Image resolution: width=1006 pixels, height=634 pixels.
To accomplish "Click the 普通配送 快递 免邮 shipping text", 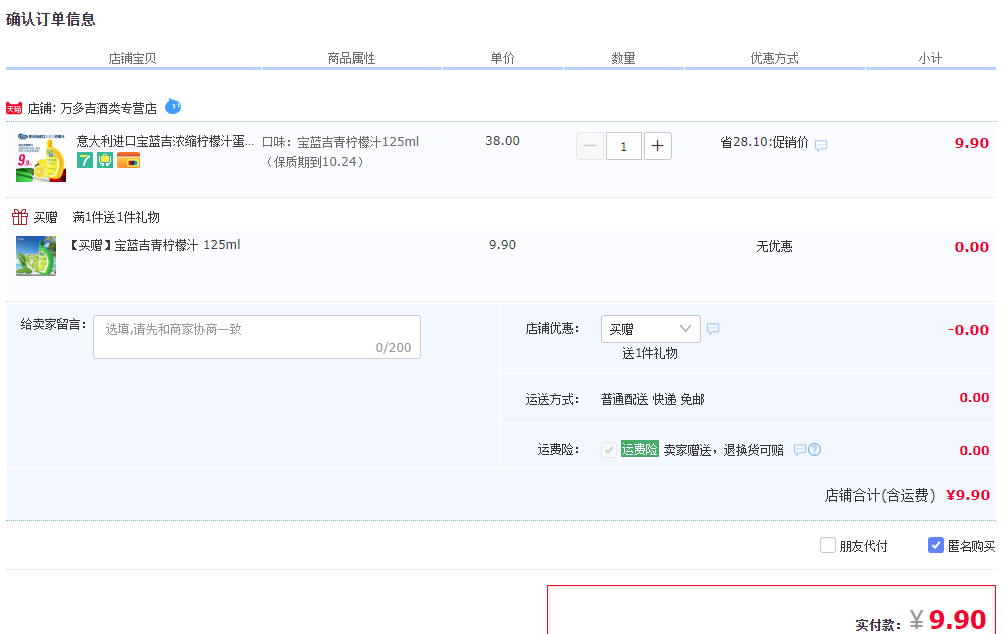I will (x=652, y=400).
